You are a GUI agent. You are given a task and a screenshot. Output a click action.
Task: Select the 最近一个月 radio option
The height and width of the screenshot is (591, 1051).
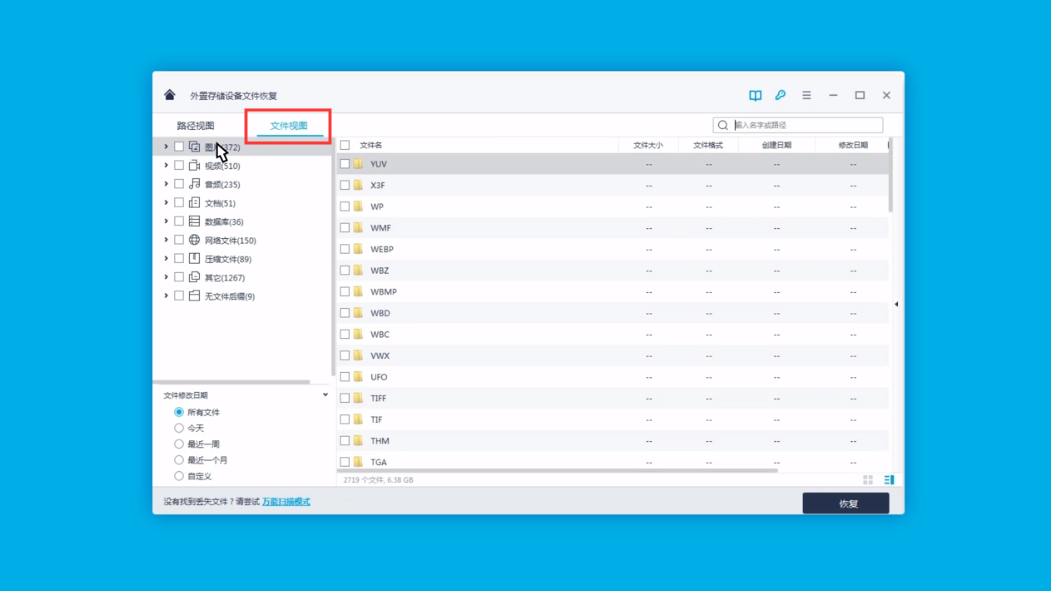point(179,460)
